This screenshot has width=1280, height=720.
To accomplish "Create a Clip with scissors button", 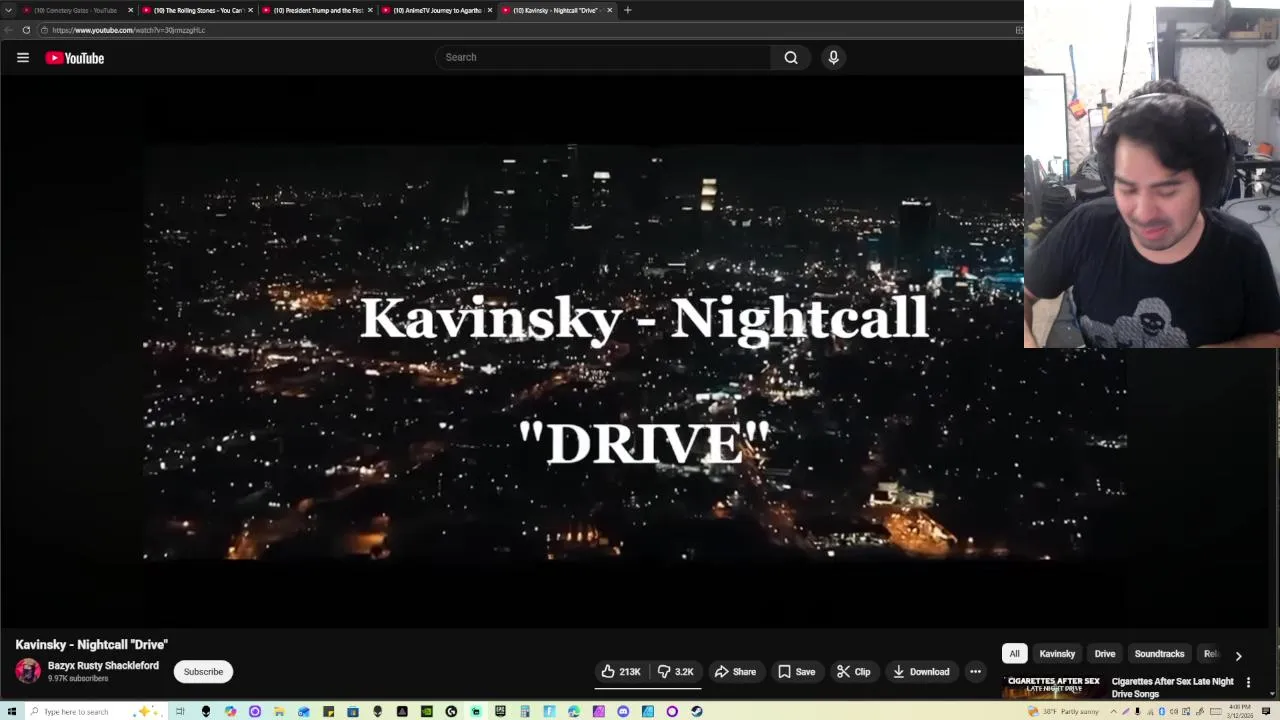I will tap(853, 672).
